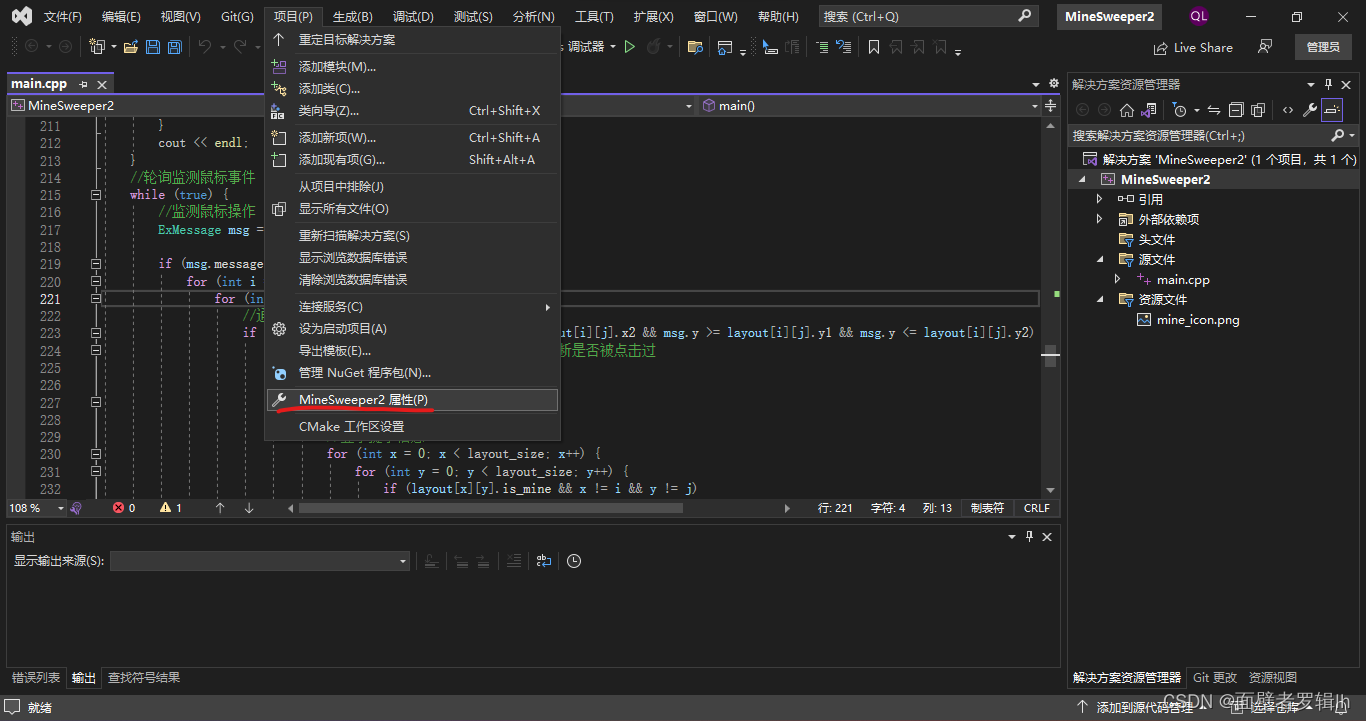Click the 管理员 button

(x=1323, y=47)
